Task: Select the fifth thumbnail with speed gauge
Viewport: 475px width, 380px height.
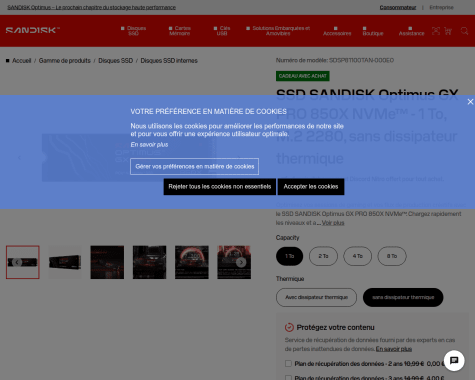Action: (192, 262)
